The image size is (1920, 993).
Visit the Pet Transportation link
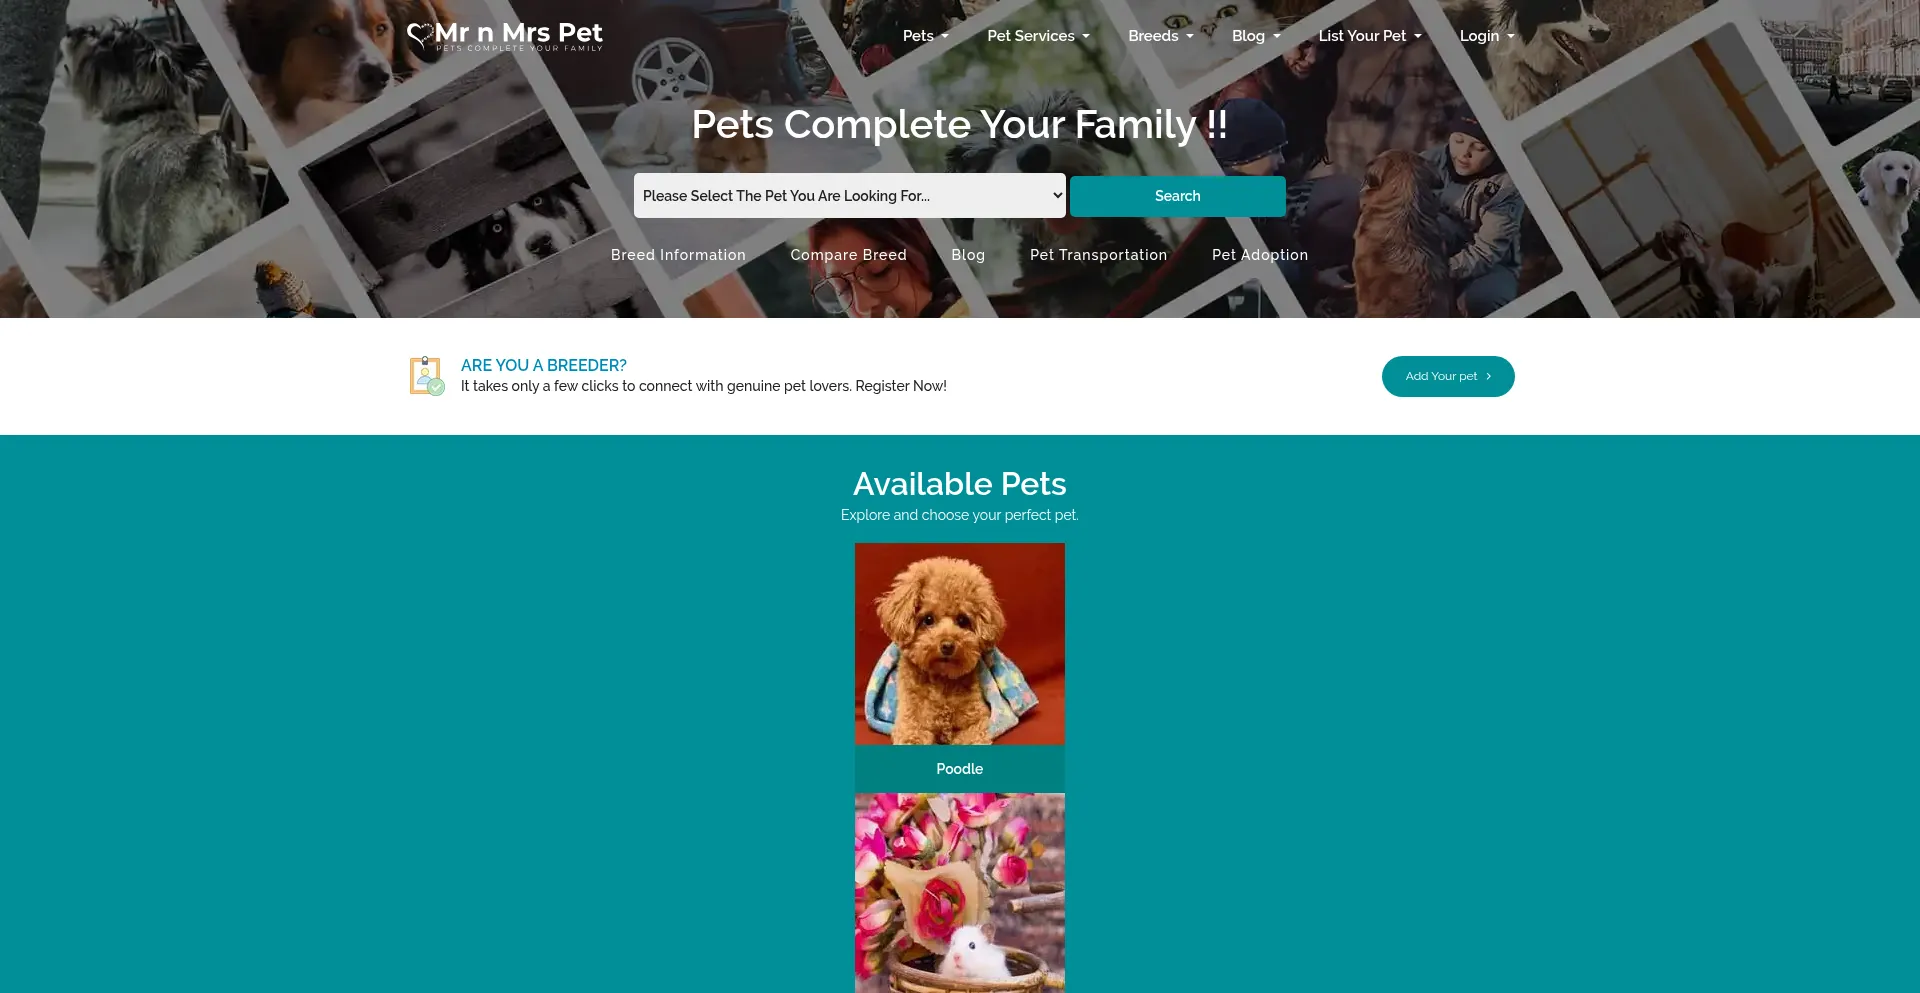pyautogui.click(x=1098, y=255)
